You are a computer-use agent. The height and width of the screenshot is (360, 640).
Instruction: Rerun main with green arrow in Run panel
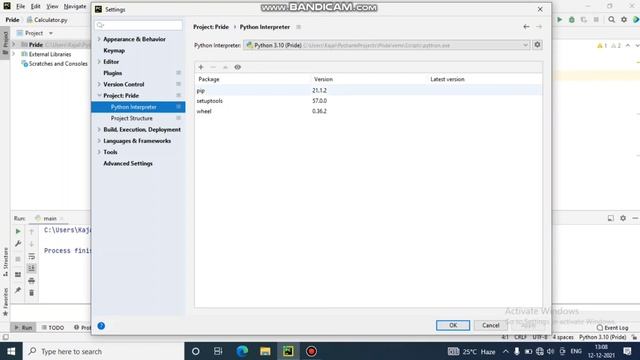tap(18, 231)
